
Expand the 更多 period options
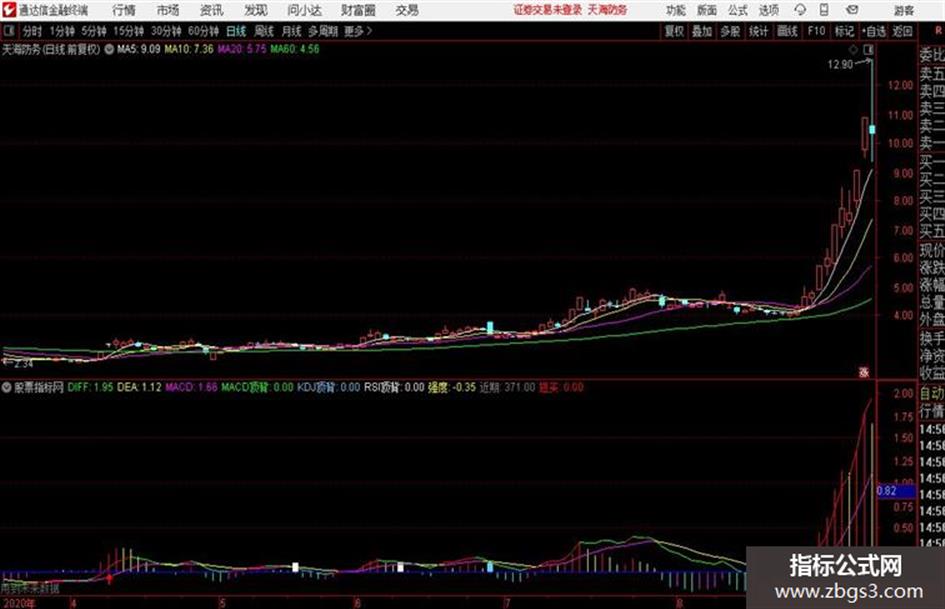(358, 31)
